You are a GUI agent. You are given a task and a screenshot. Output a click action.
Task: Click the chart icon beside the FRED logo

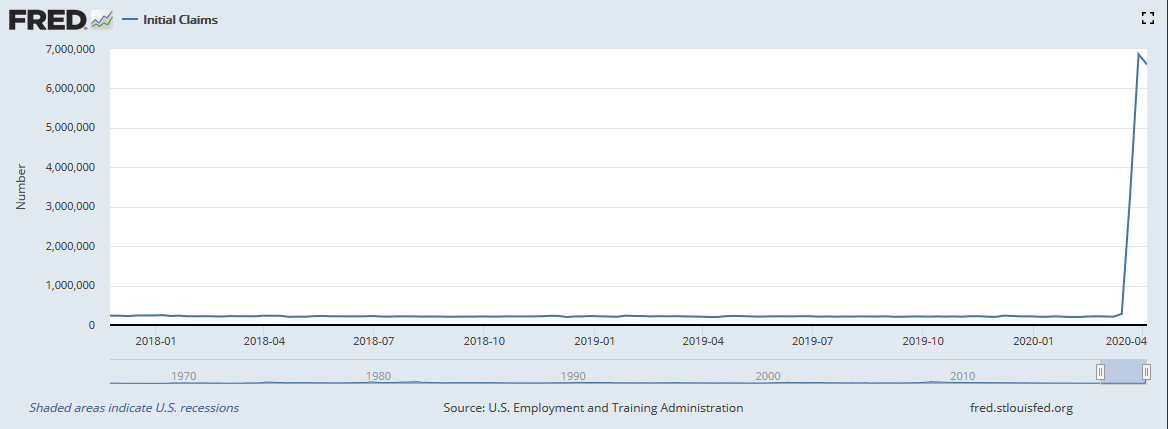pos(102,19)
